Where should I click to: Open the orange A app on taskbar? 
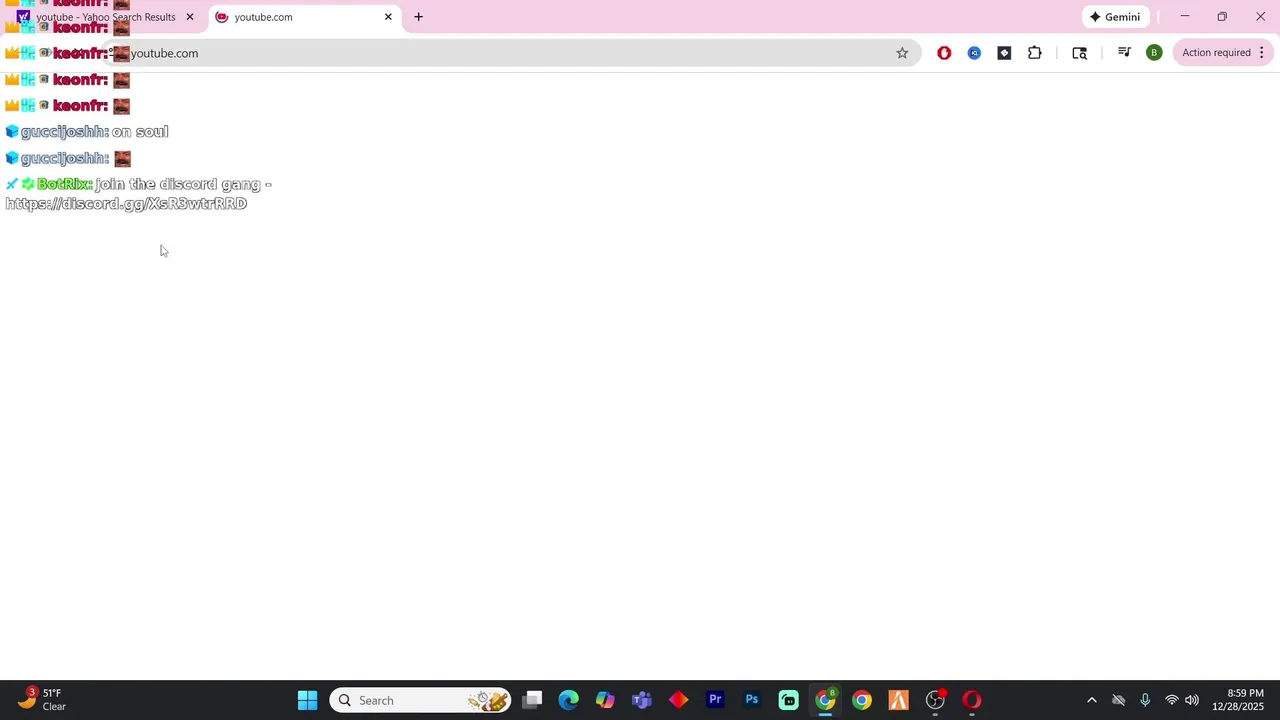(x=898, y=700)
